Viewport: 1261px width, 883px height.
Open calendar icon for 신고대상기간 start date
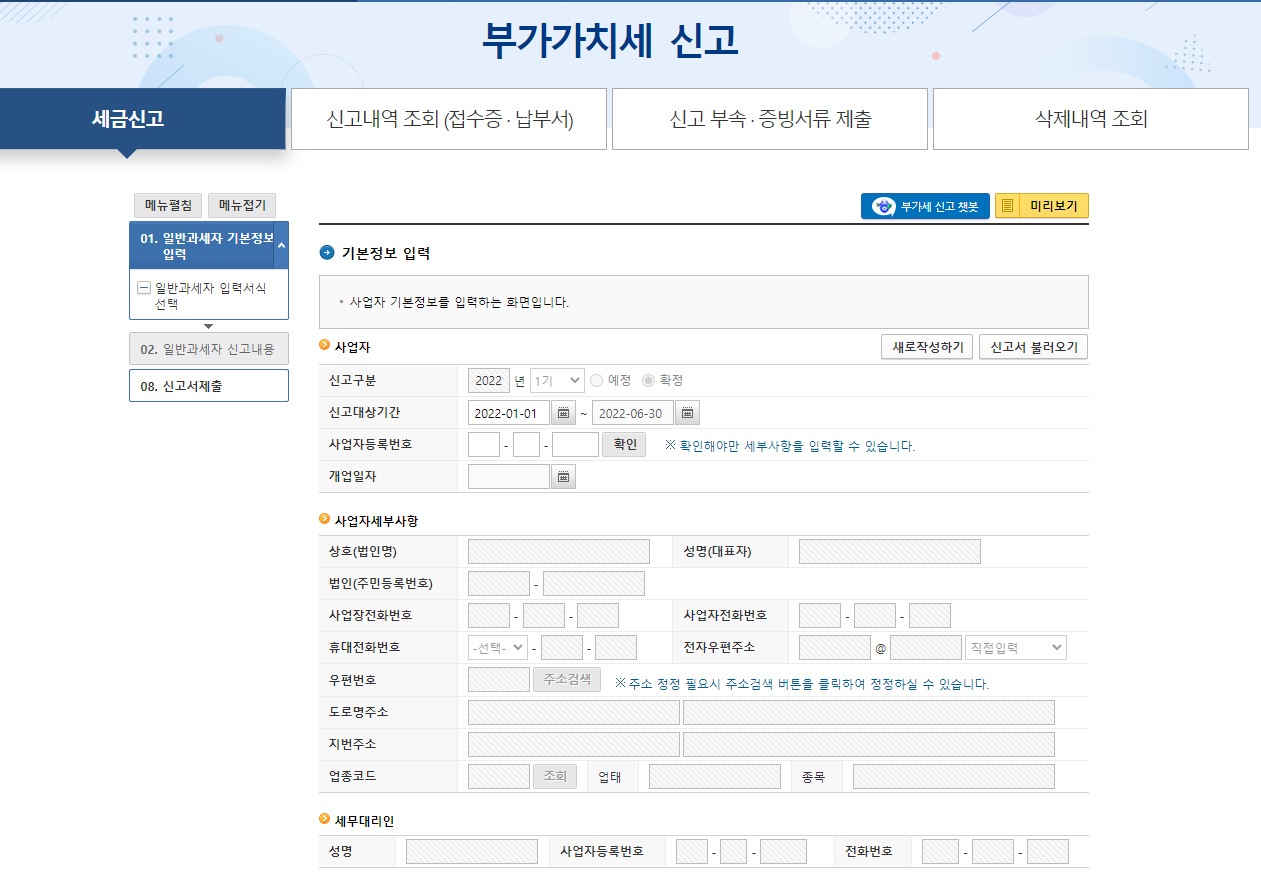point(563,413)
